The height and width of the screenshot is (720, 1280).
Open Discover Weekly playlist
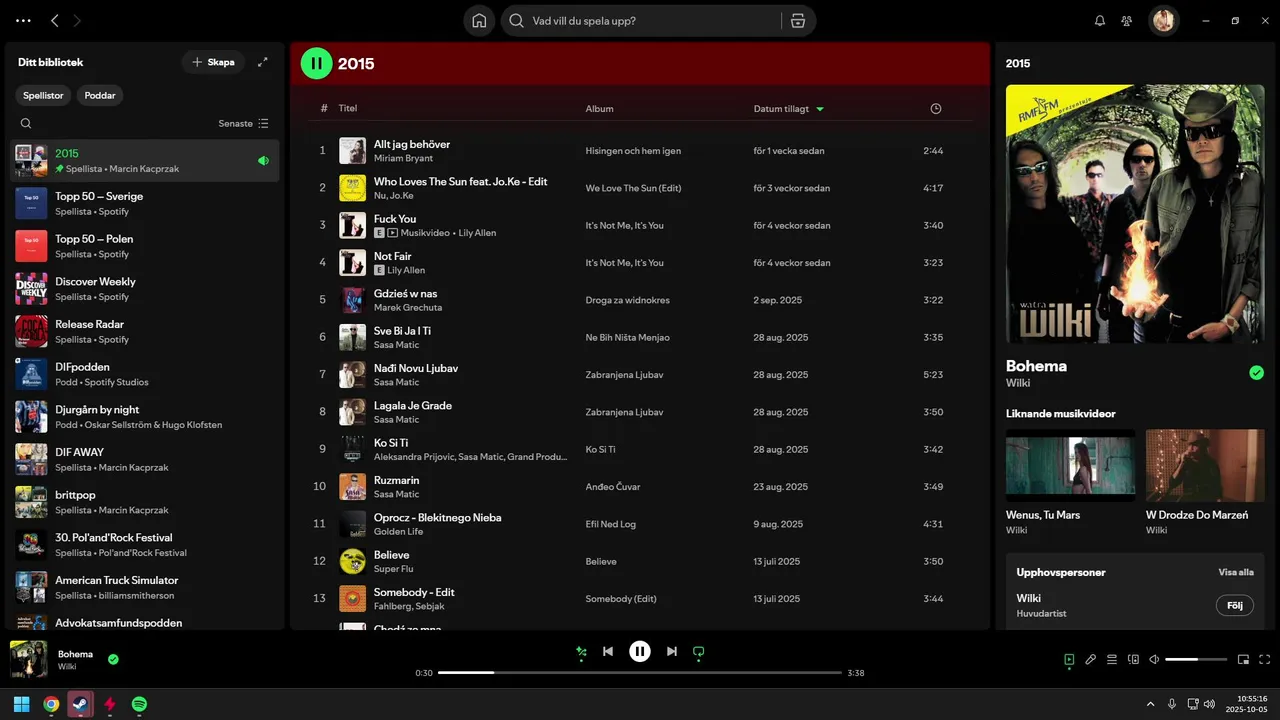tap(145, 289)
